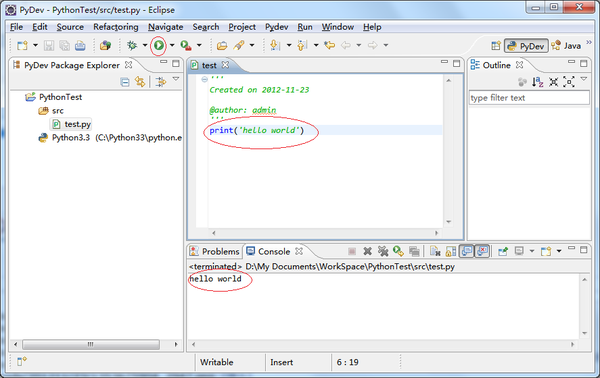This screenshot has width=600, height=378.
Task: Open the Pydev menu
Action: coord(276,27)
